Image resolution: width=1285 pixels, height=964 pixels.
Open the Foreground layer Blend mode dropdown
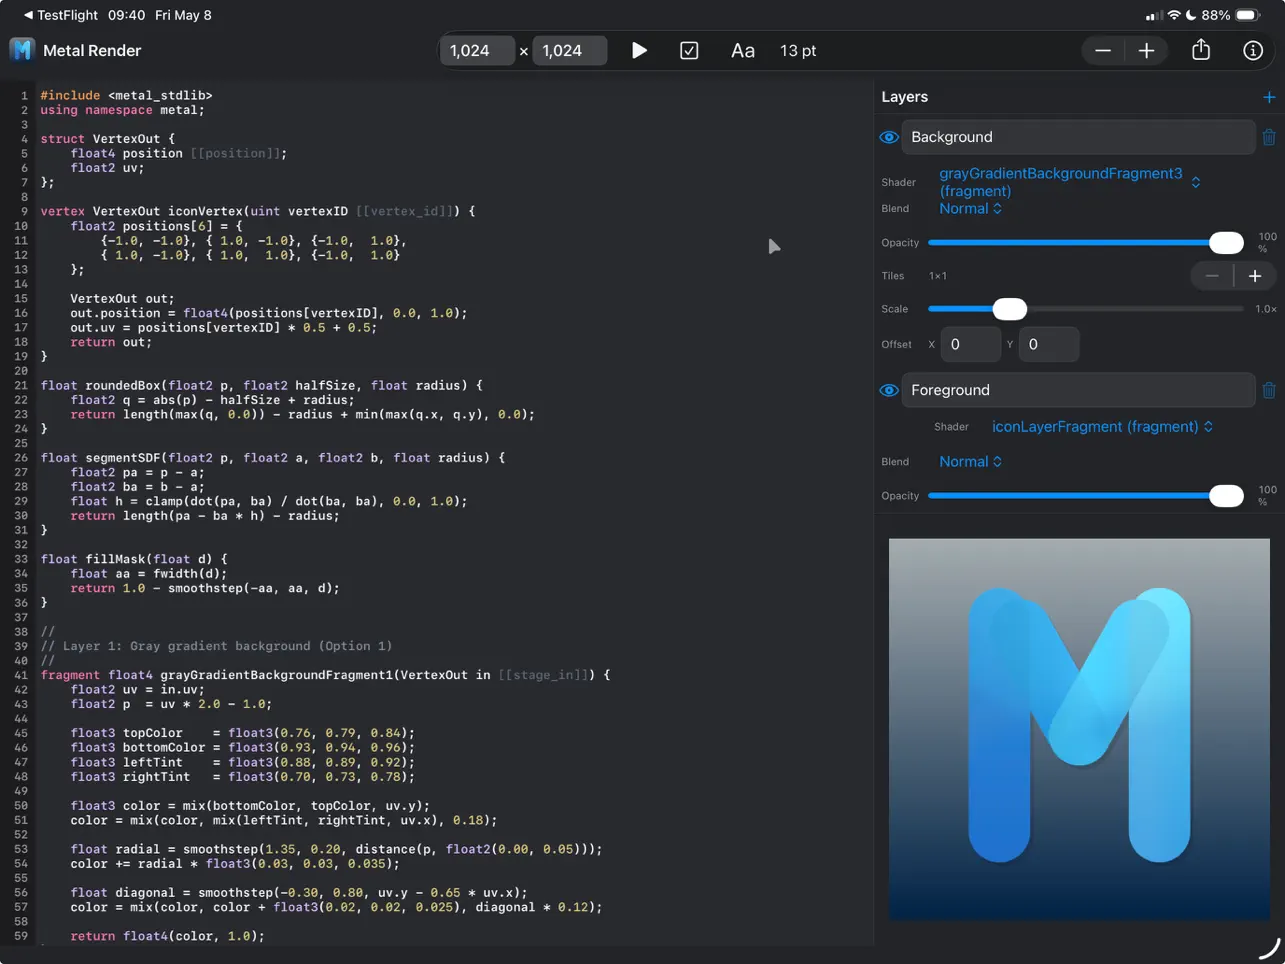[x=970, y=461]
